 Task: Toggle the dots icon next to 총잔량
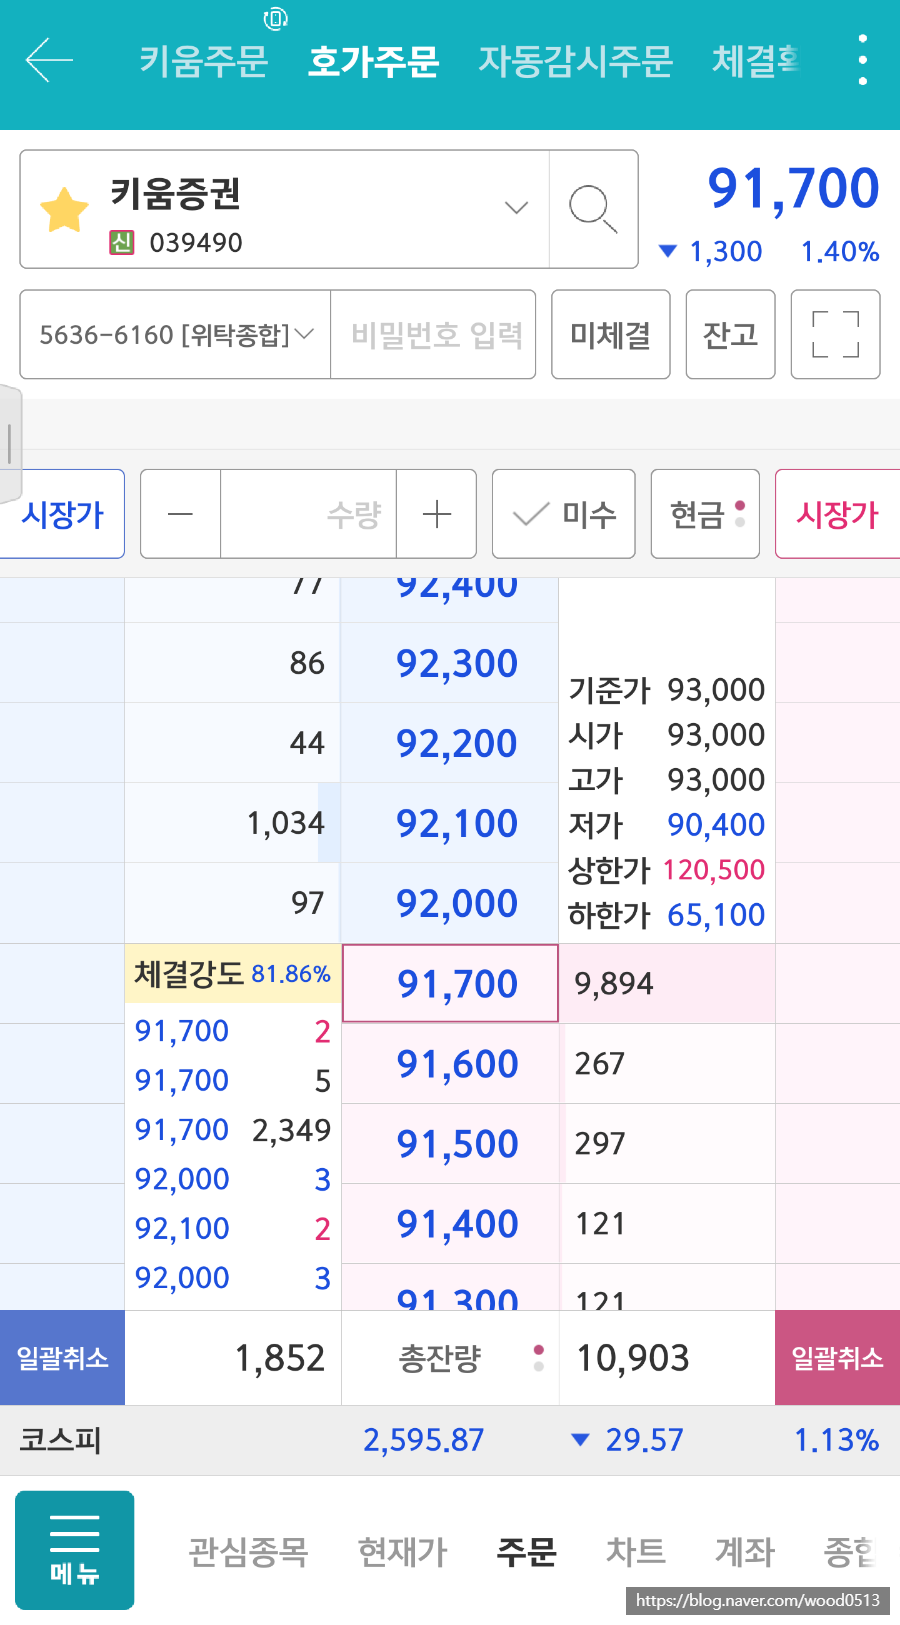click(539, 1358)
